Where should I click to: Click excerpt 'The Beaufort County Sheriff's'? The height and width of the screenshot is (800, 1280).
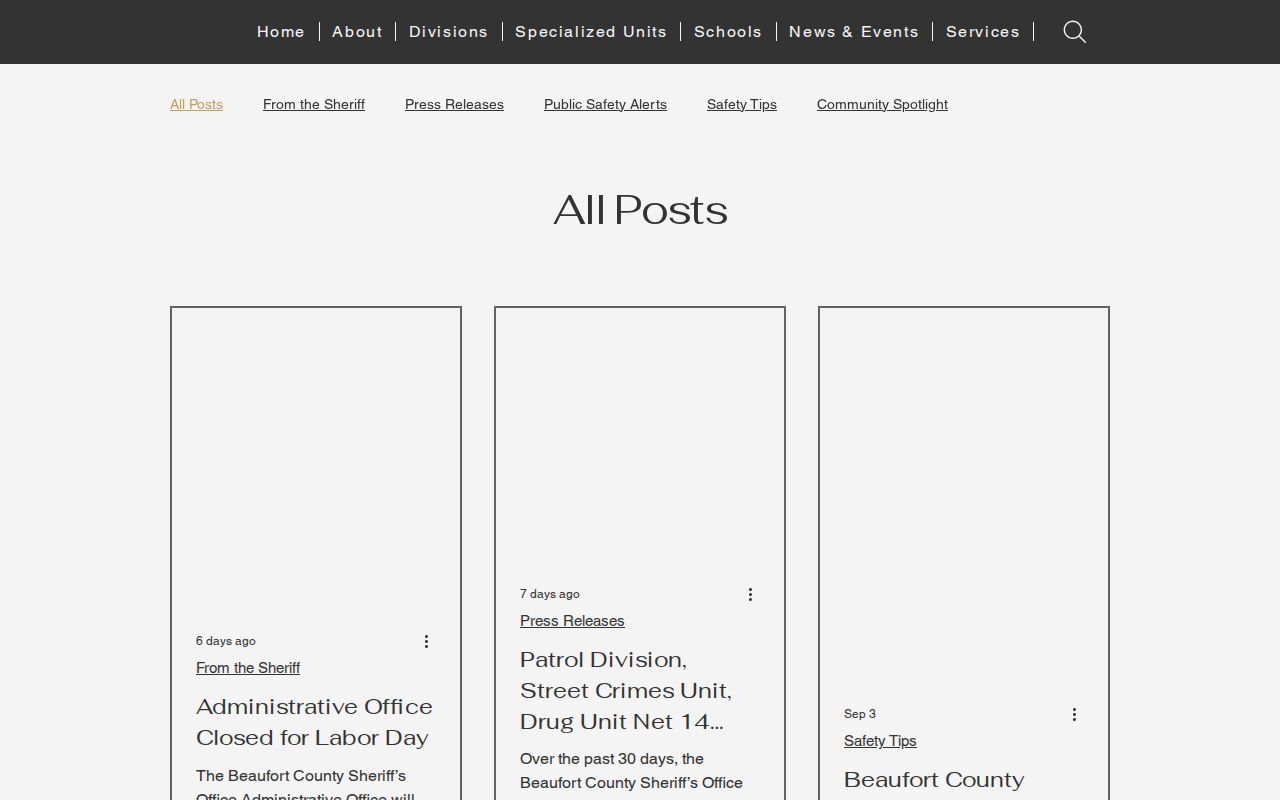tap(301, 776)
